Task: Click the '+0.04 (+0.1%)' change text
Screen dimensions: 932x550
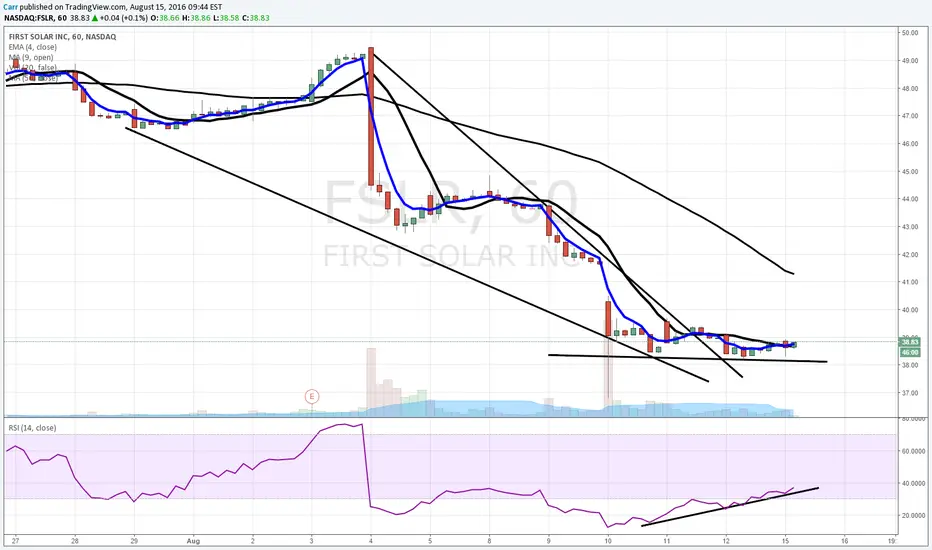Action: point(124,18)
